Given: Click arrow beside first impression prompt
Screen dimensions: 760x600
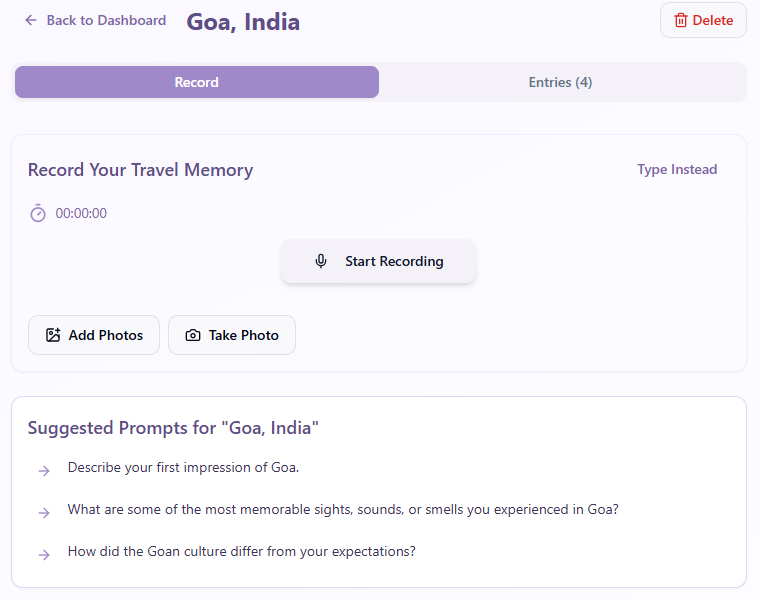Looking at the screenshot, I should pyautogui.click(x=44, y=471).
